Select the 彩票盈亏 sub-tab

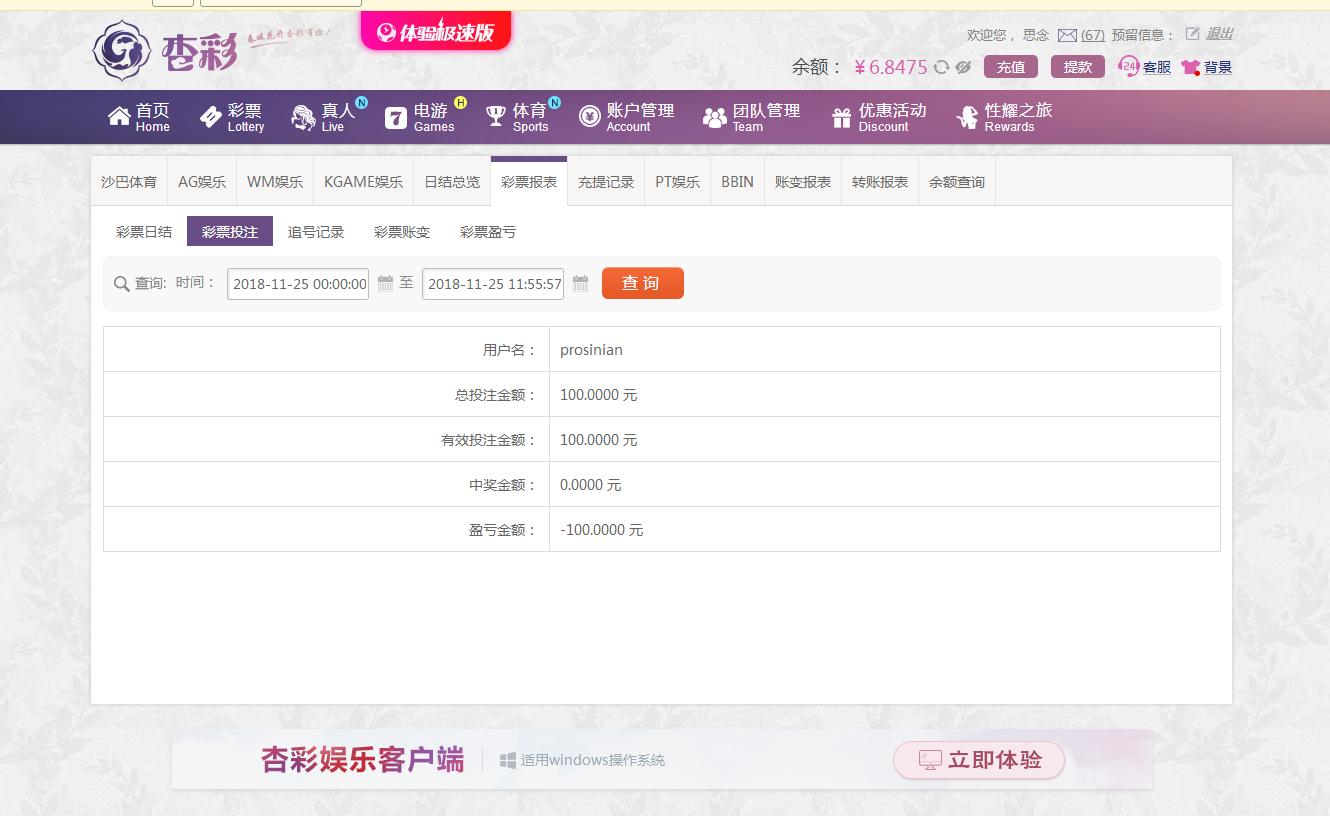[488, 232]
